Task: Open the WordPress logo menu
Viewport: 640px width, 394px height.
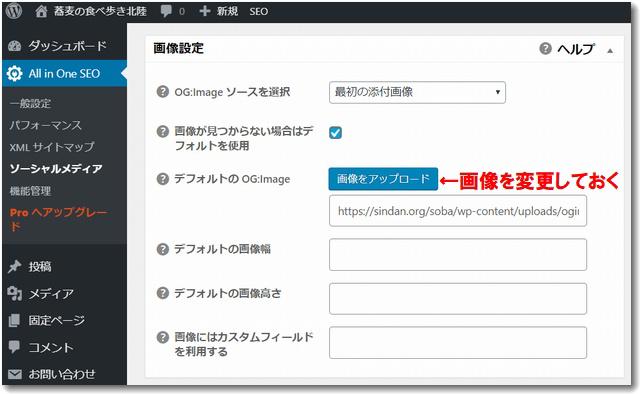Action: (x=14, y=11)
